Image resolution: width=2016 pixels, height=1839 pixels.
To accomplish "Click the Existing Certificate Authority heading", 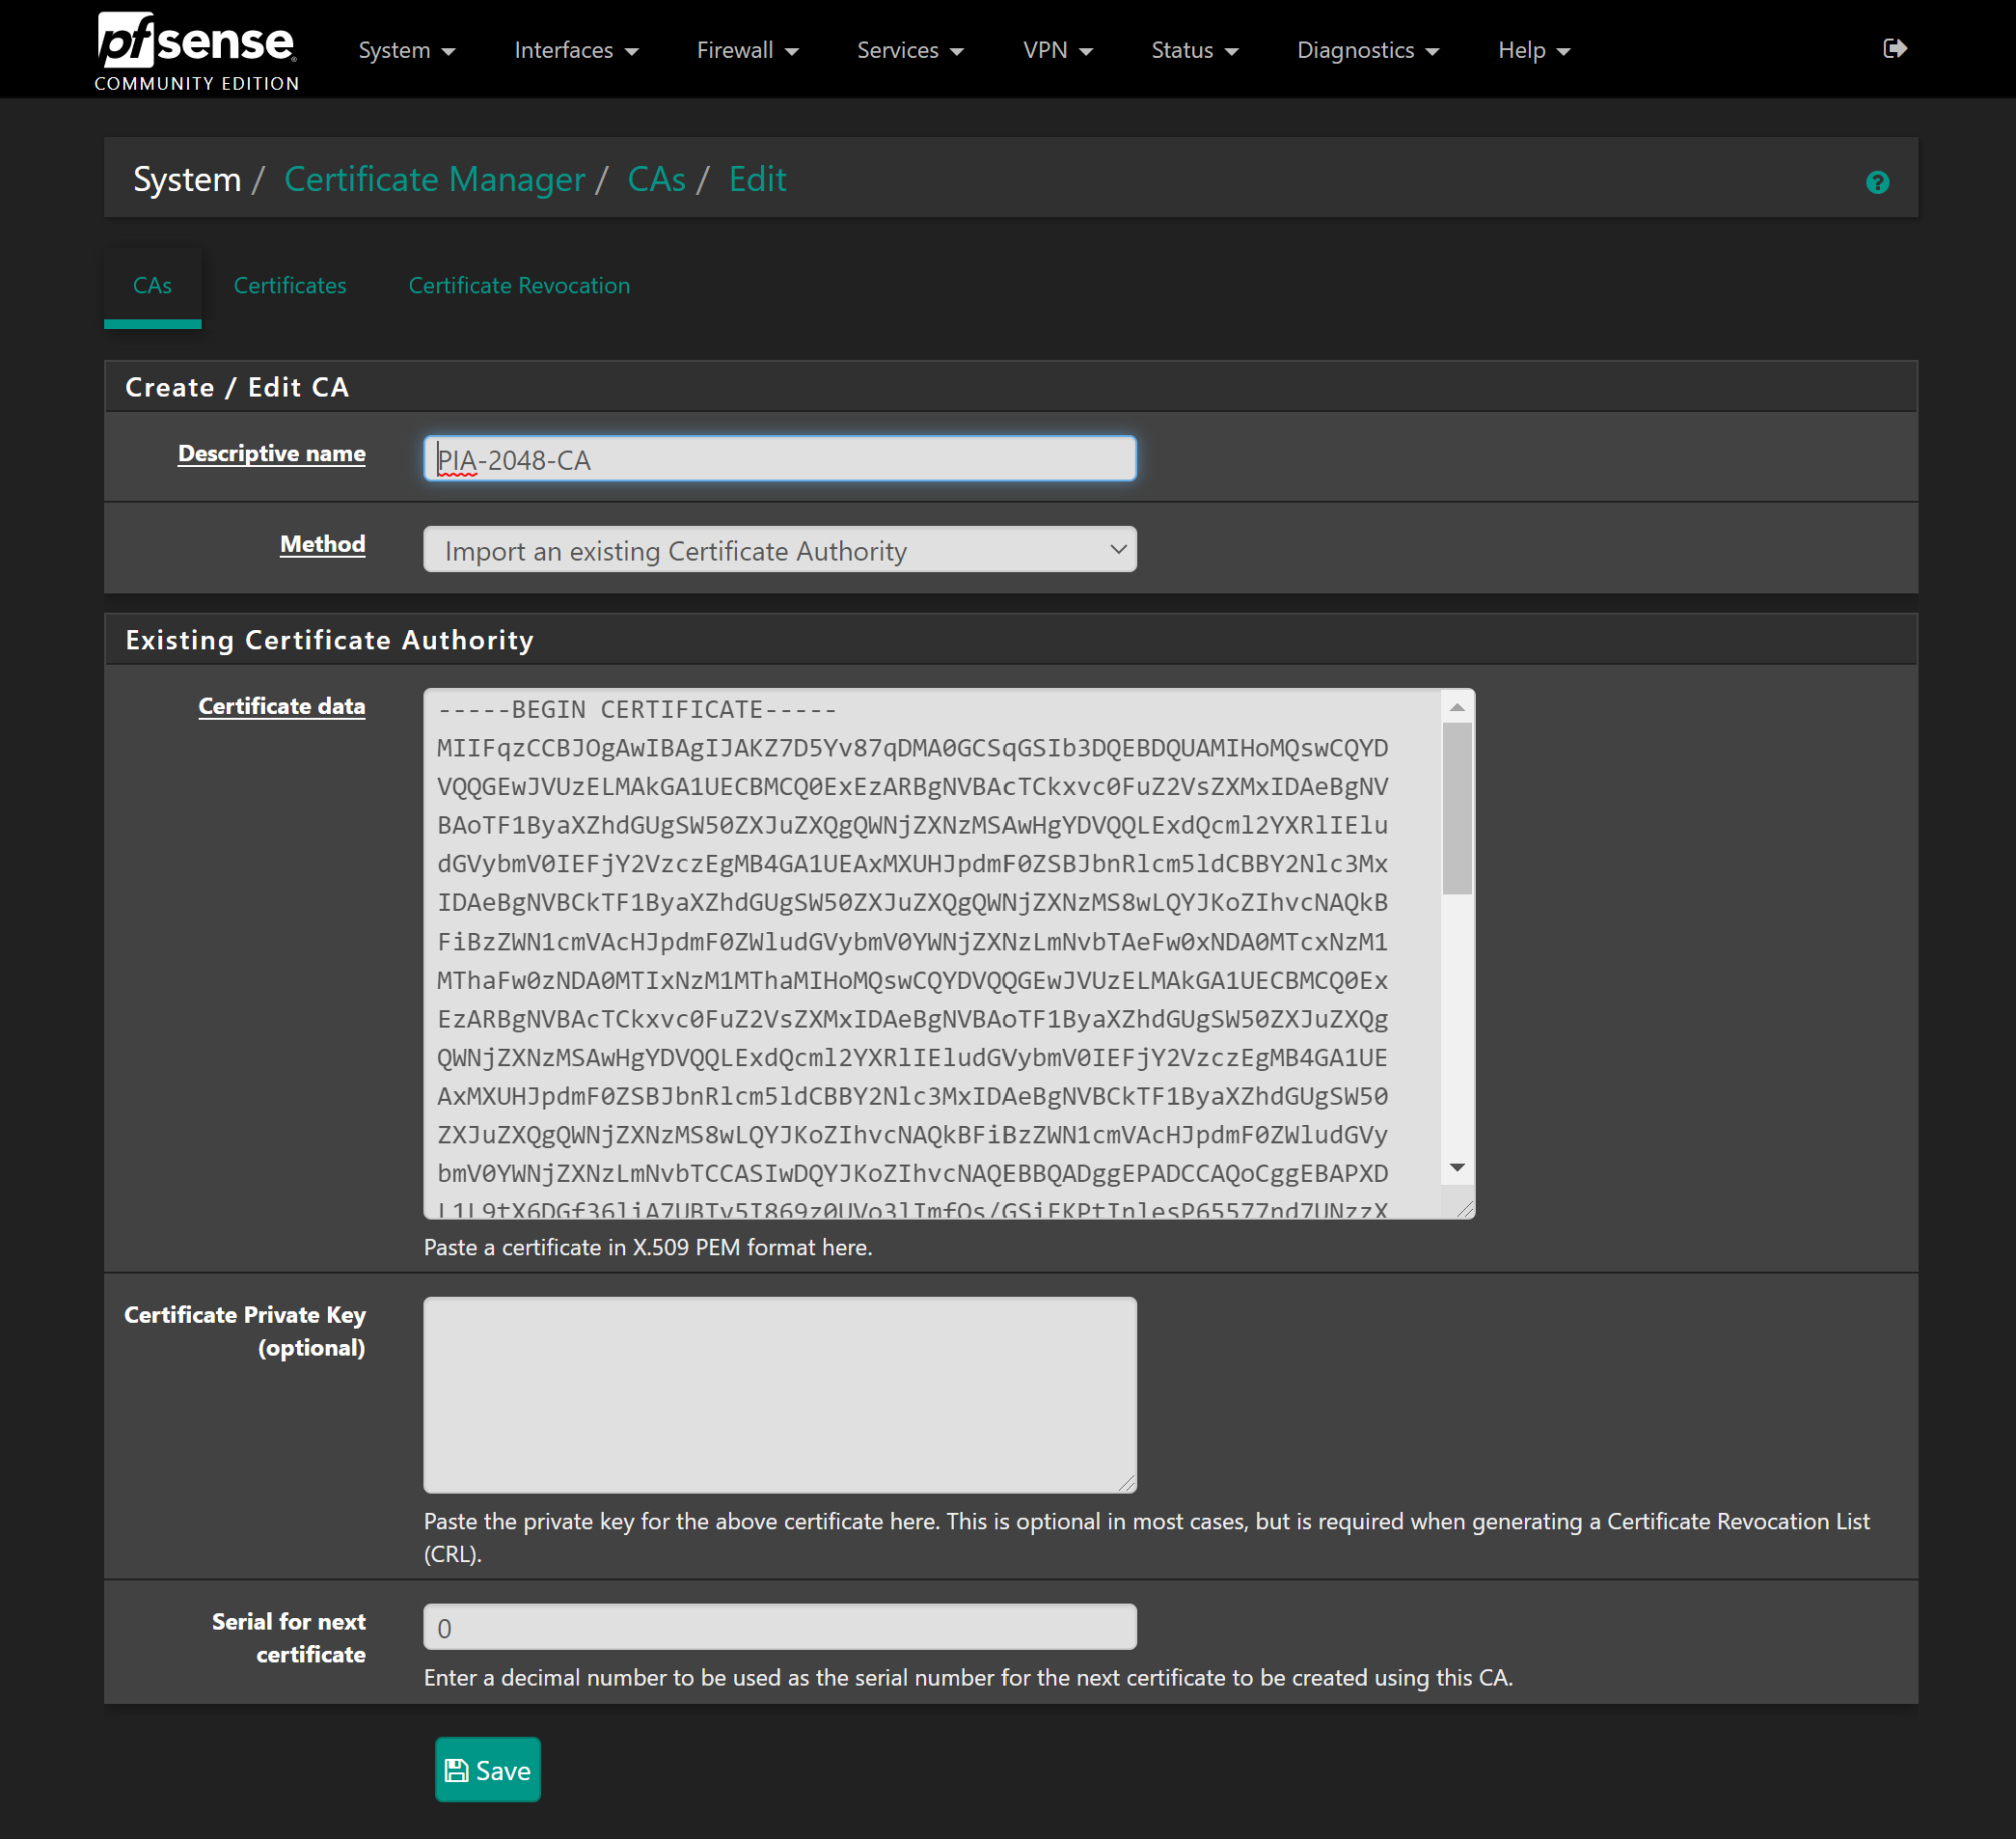I will click(x=329, y=640).
